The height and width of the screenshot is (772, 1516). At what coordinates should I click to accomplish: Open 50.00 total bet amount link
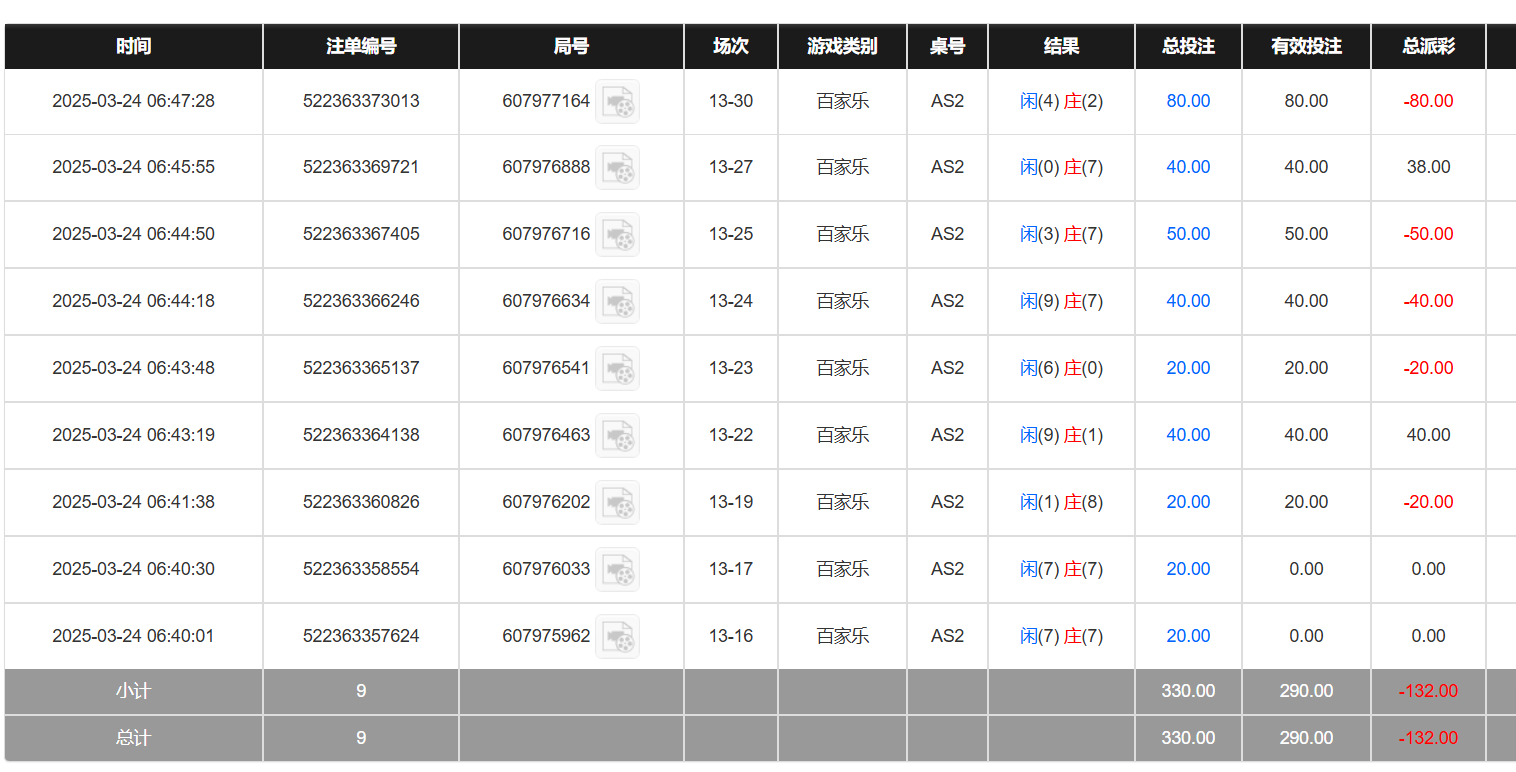click(x=1188, y=234)
